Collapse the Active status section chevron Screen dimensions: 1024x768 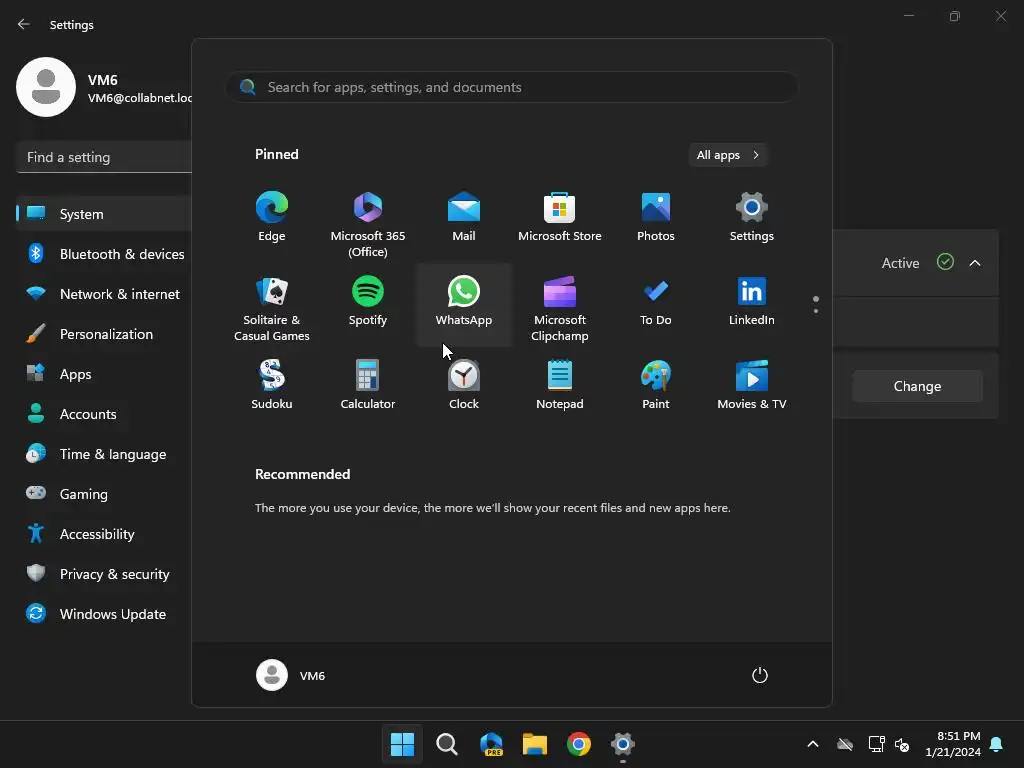[x=975, y=263]
